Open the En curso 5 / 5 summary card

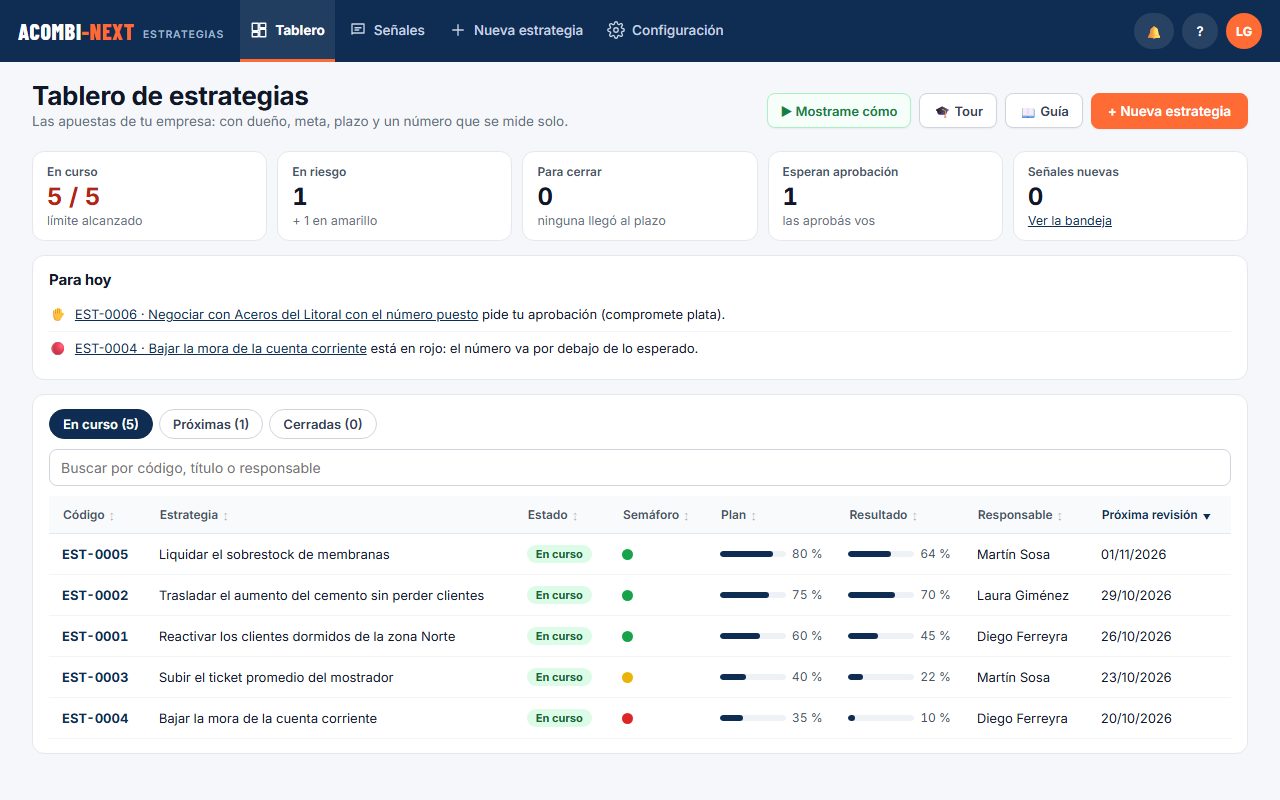[149, 196]
